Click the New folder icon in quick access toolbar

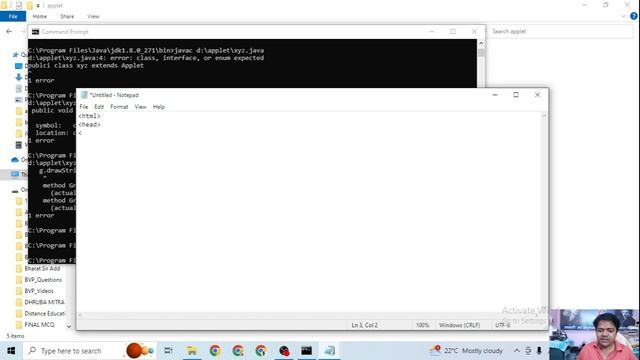pos(29,5)
